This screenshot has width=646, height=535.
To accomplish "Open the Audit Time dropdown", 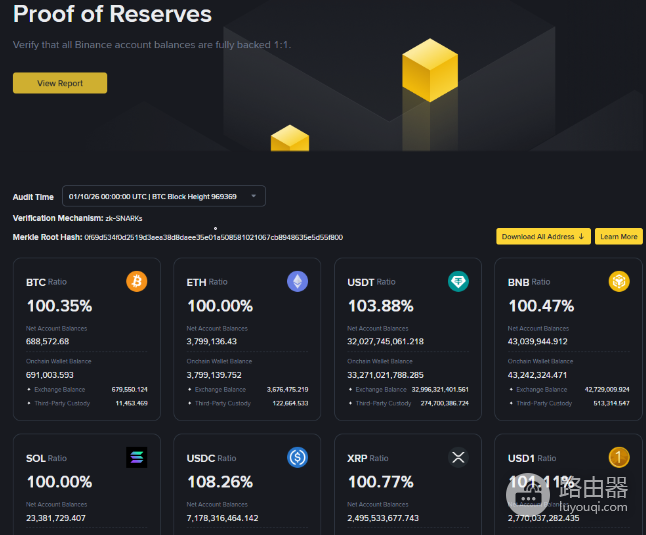I will pos(164,196).
